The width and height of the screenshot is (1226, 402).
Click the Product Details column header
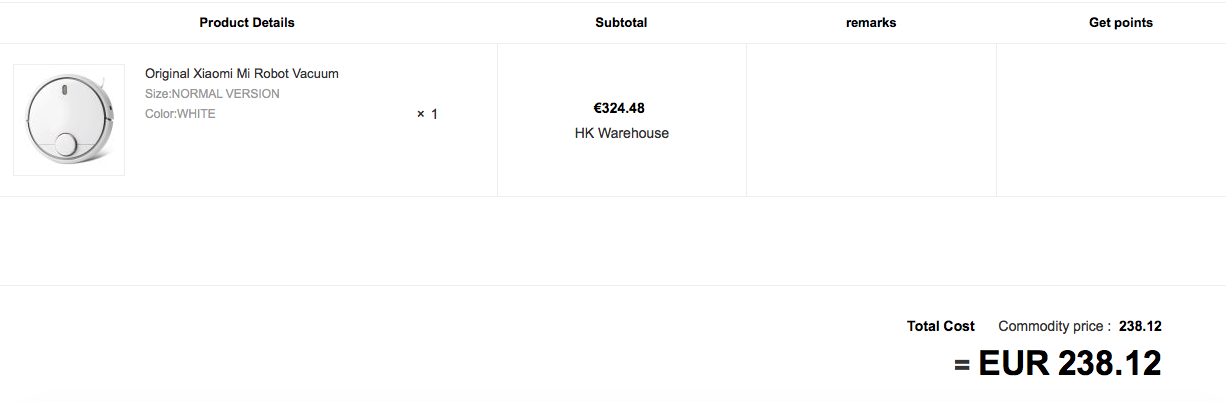(247, 22)
